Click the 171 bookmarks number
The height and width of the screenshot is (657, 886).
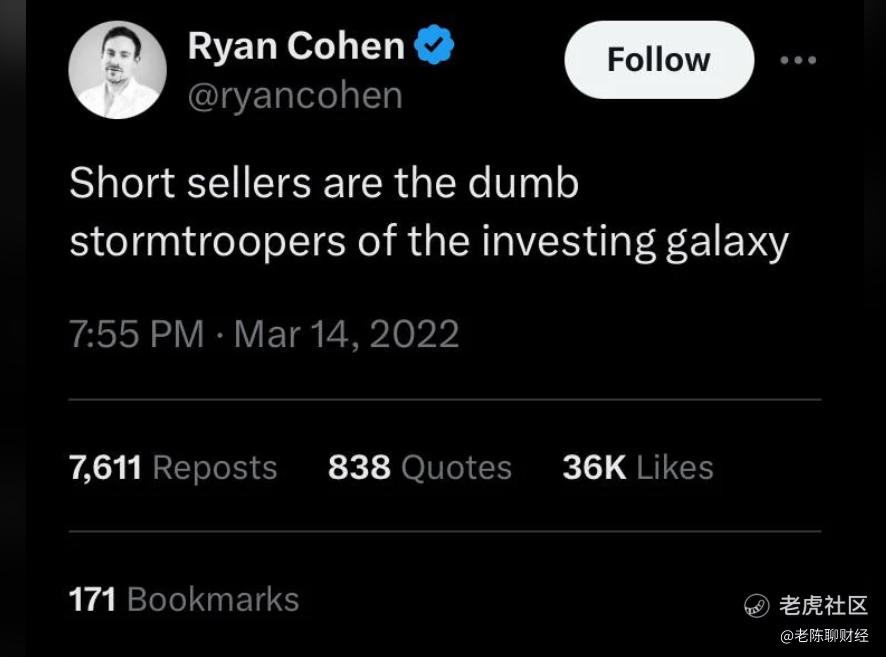point(92,599)
